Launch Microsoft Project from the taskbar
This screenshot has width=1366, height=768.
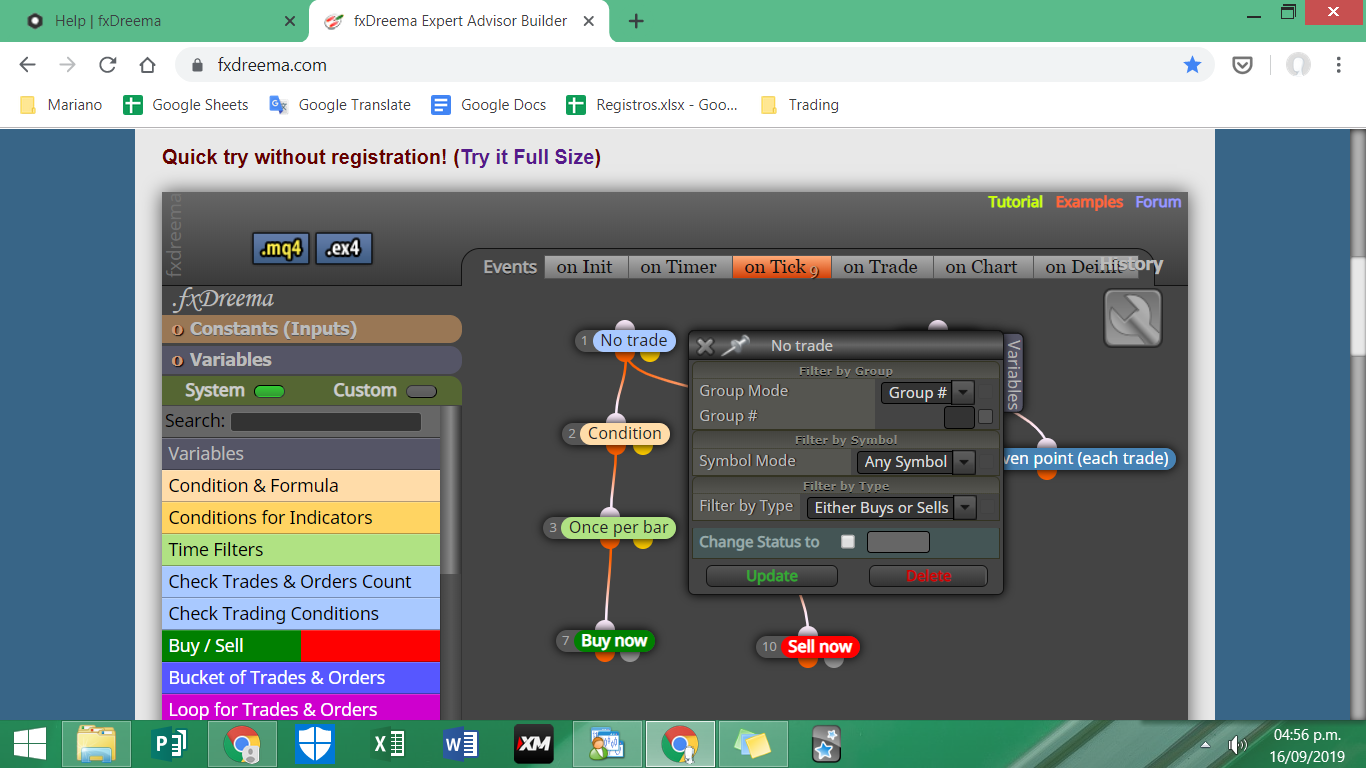169,744
